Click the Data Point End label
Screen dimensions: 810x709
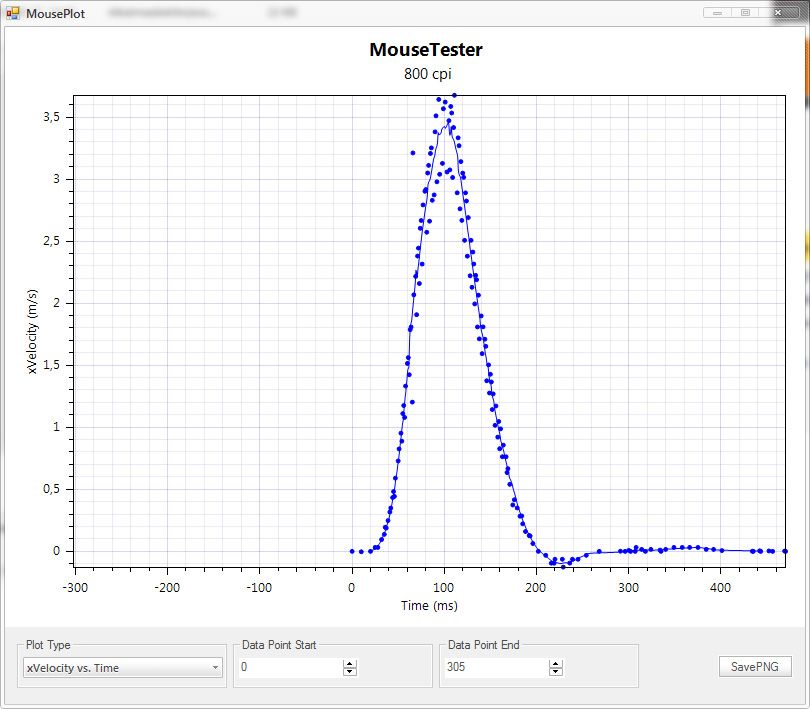click(x=484, y=645)
